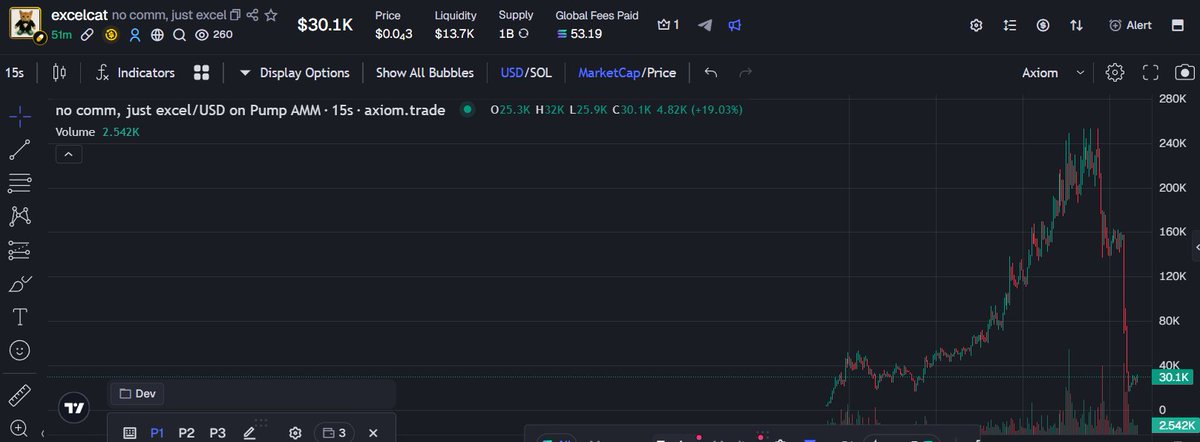The width and height of the screenshot is (1200, 442).
Task: Open top bar settings gear
Action: (977, 25)
